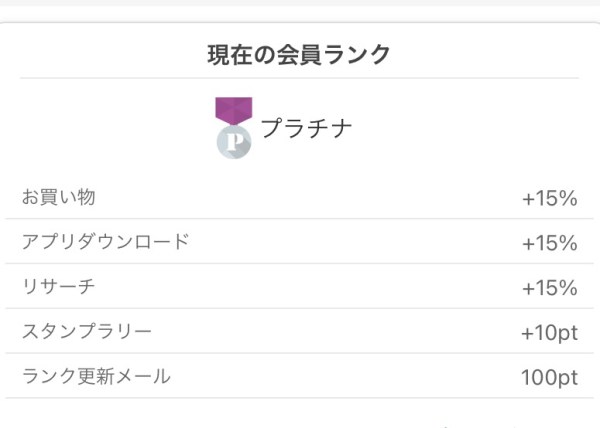This screenshot has width=600, height=428.
Task: Tap the +15% bonus next to リサーチ
Action: click(x=549, y=288)
